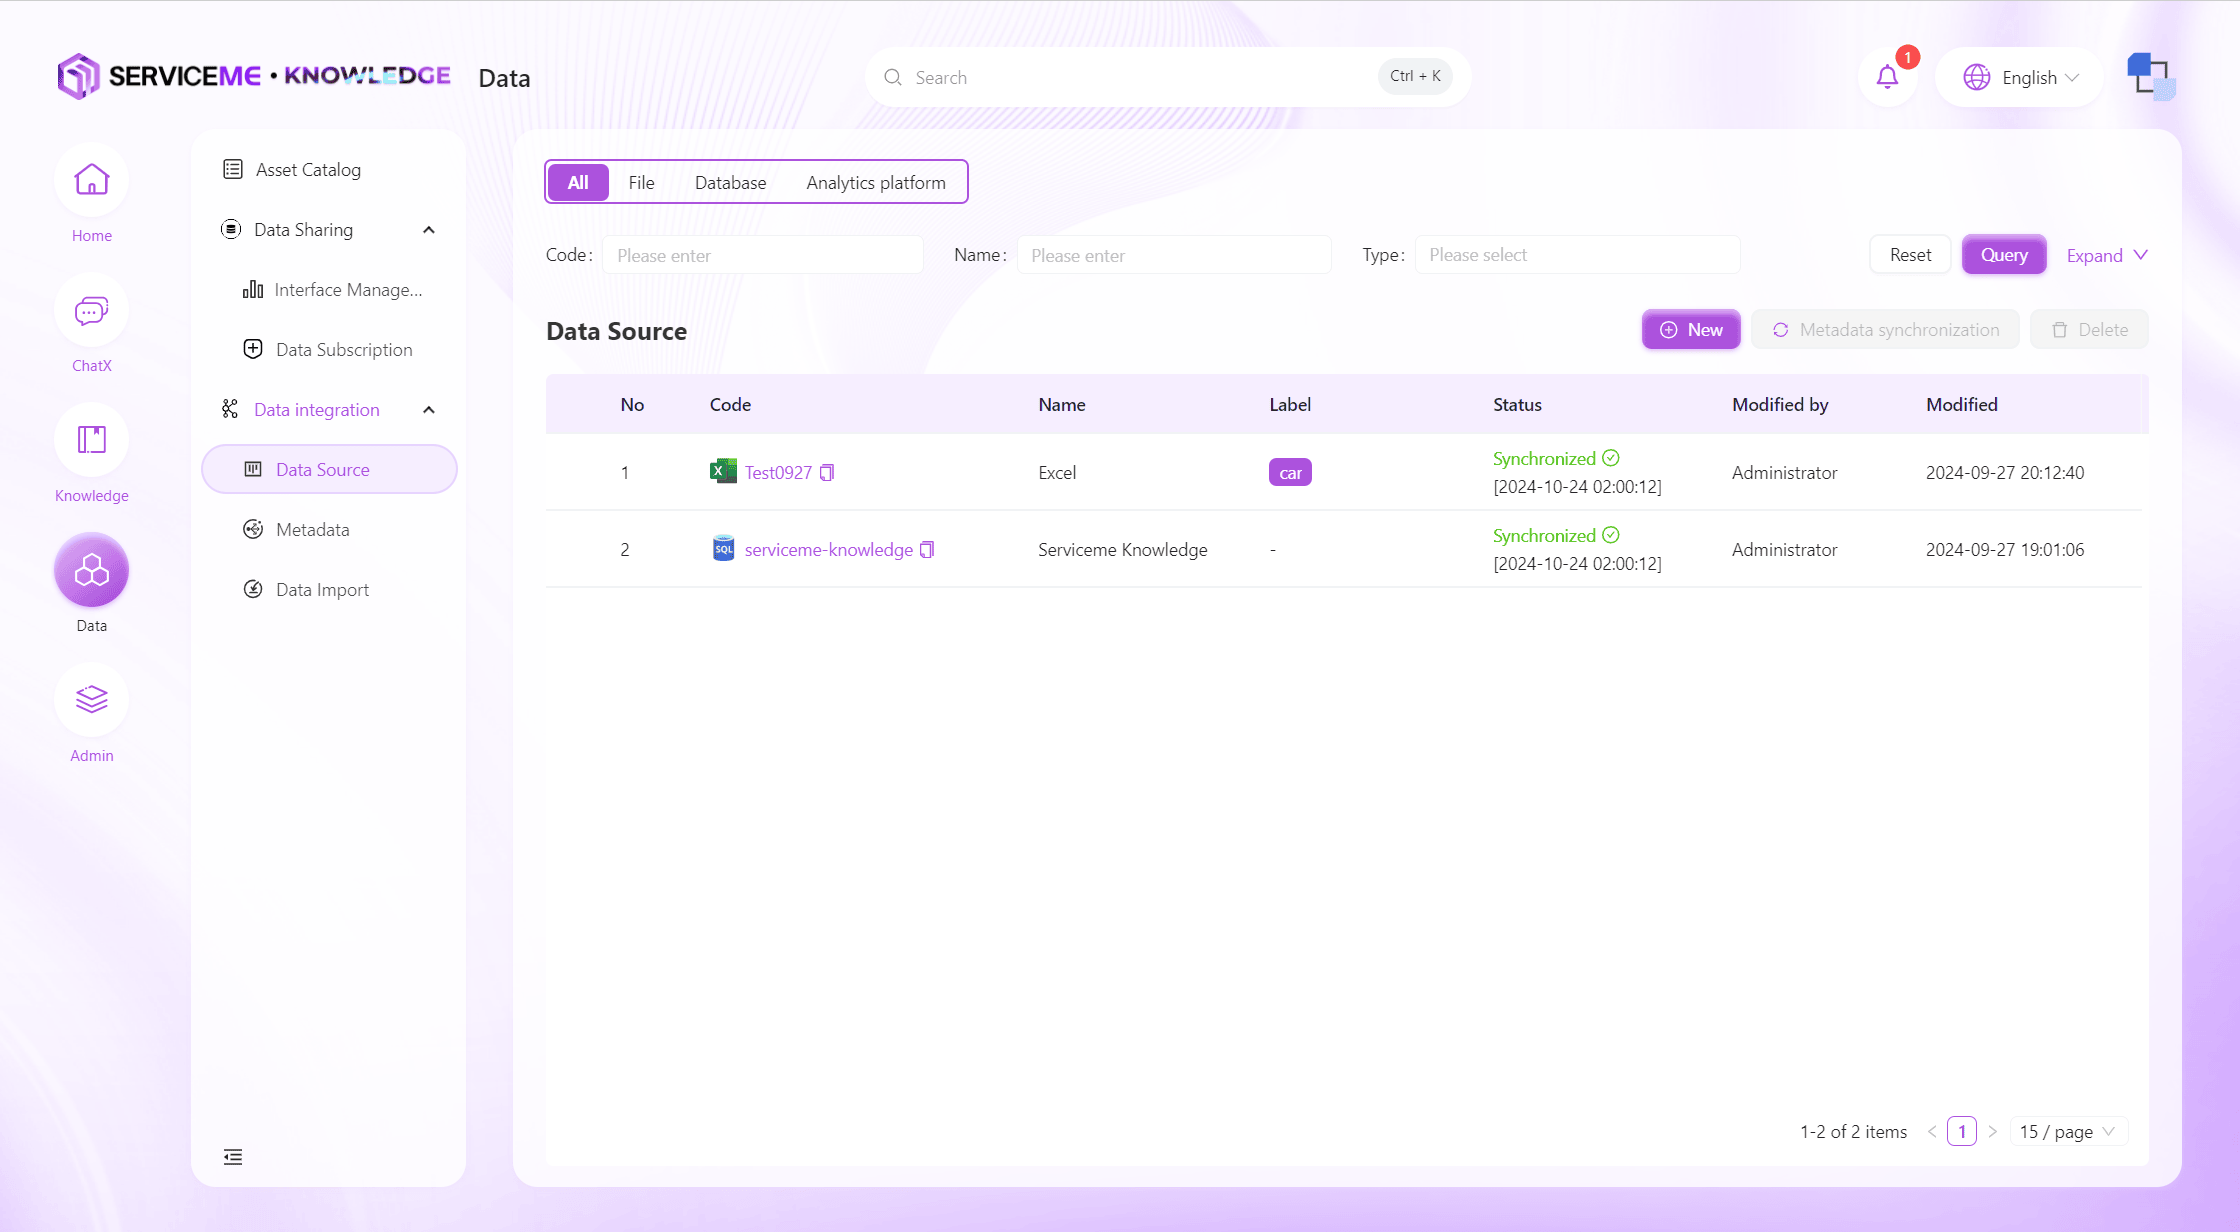The width and height of the screenshot is (2240, 1232).
Task: Open the Admin sidebar icon
Action: coord(91,700)
